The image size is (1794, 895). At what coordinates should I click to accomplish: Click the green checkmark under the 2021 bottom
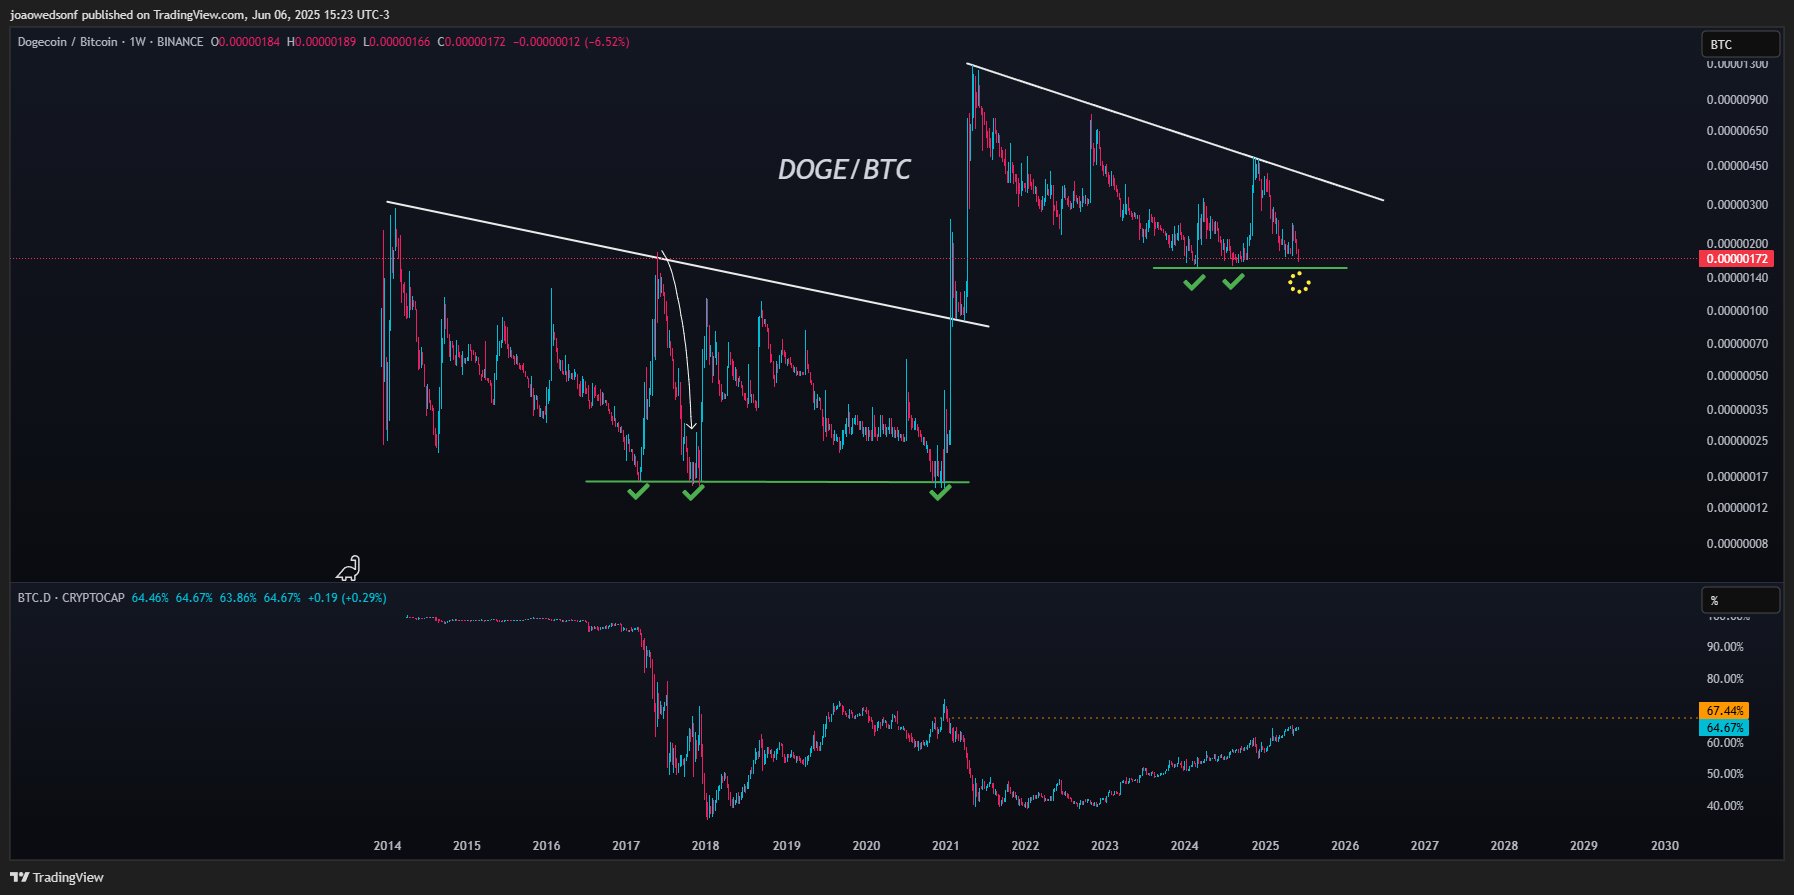940,492
